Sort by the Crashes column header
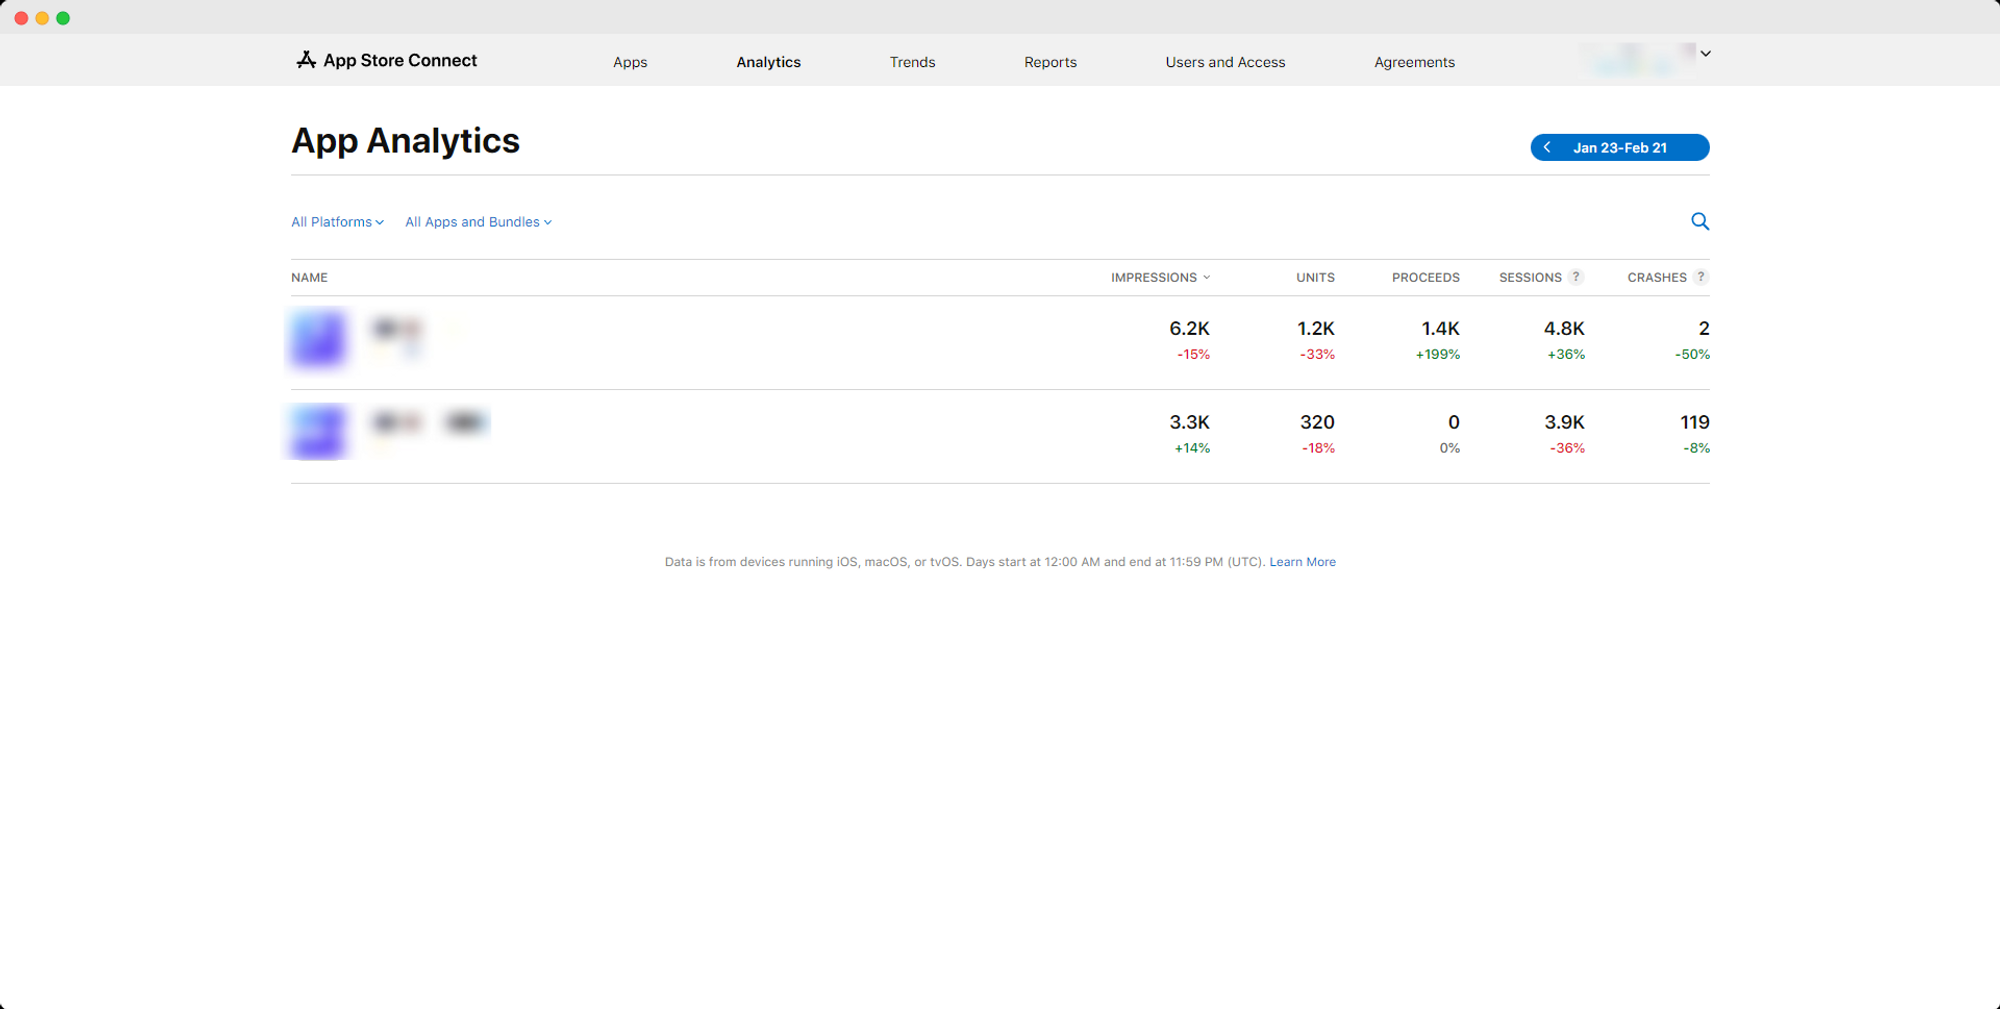This screenshot has width=2000, height=1009. [1657, 277]
